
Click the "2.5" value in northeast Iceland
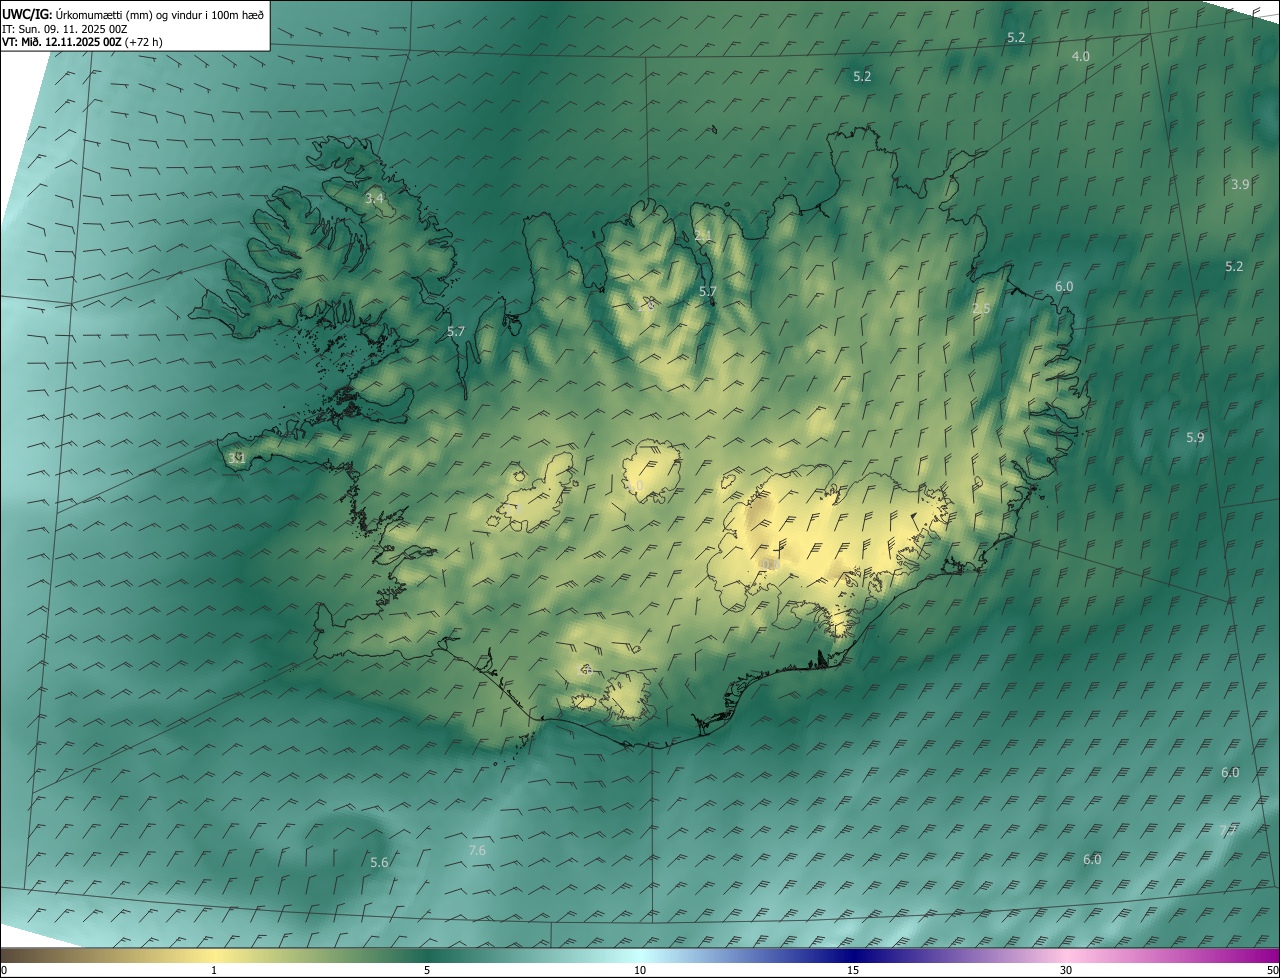(x=981, y=309)
